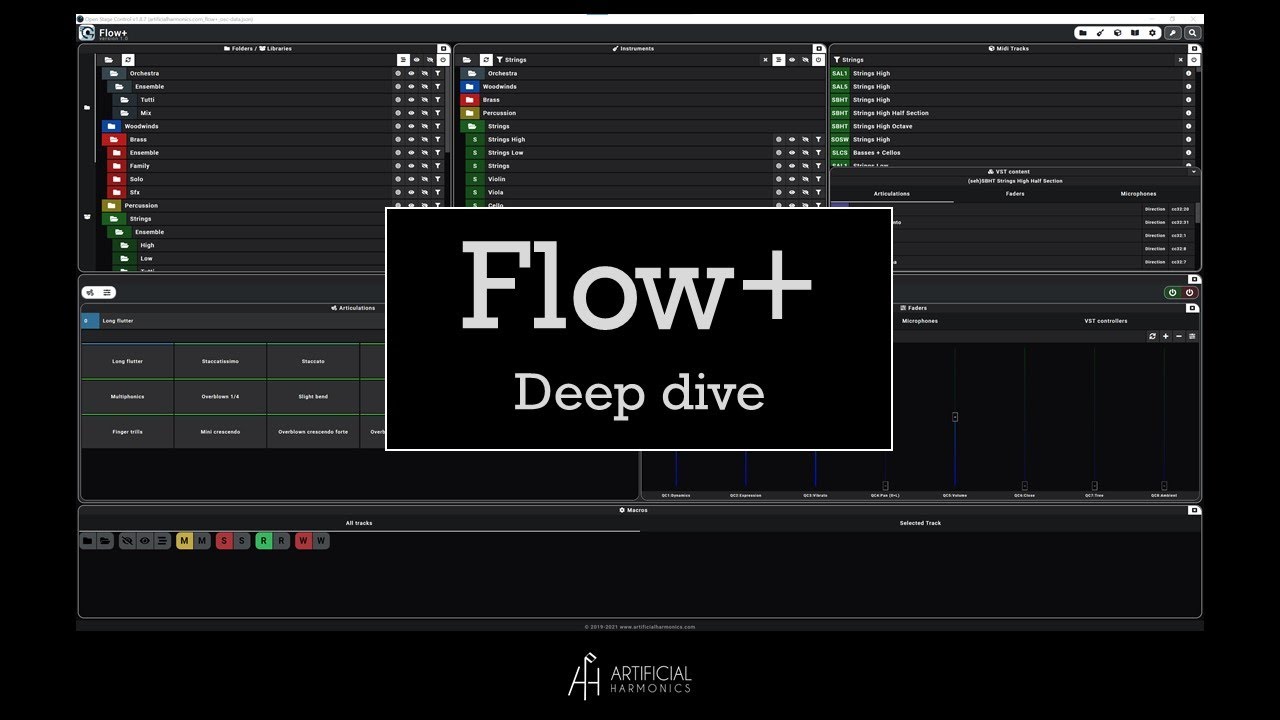Open the VST controllers tab

click(x=1105, y=321)
